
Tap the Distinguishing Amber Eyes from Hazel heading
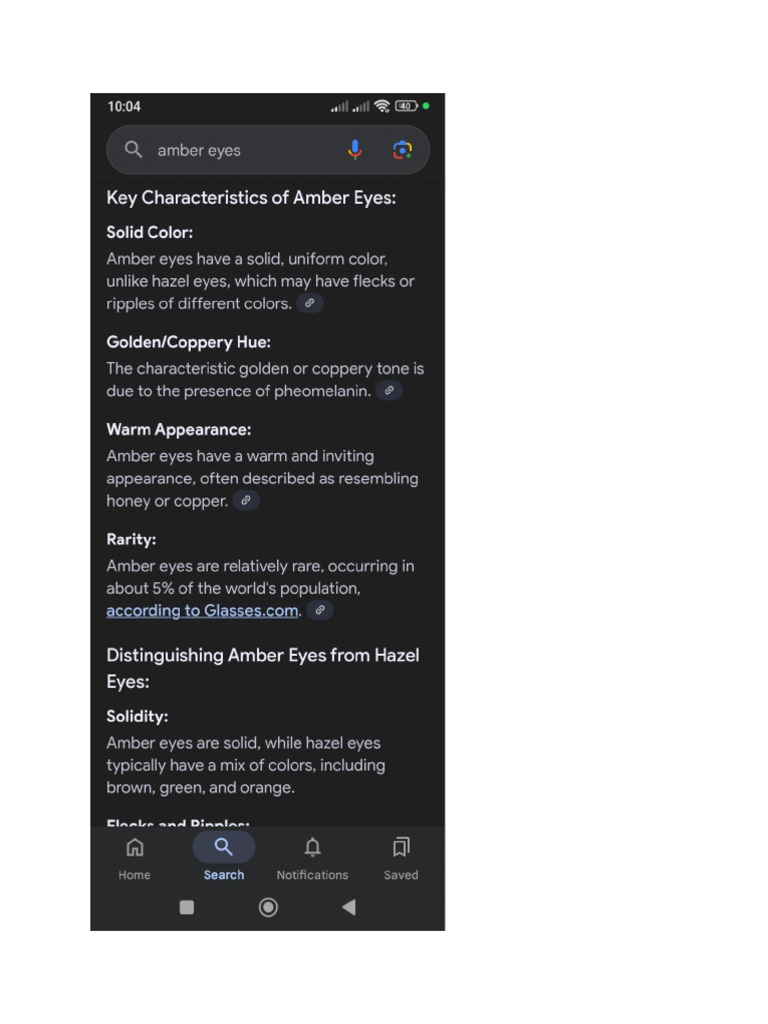tap(263, 668)
